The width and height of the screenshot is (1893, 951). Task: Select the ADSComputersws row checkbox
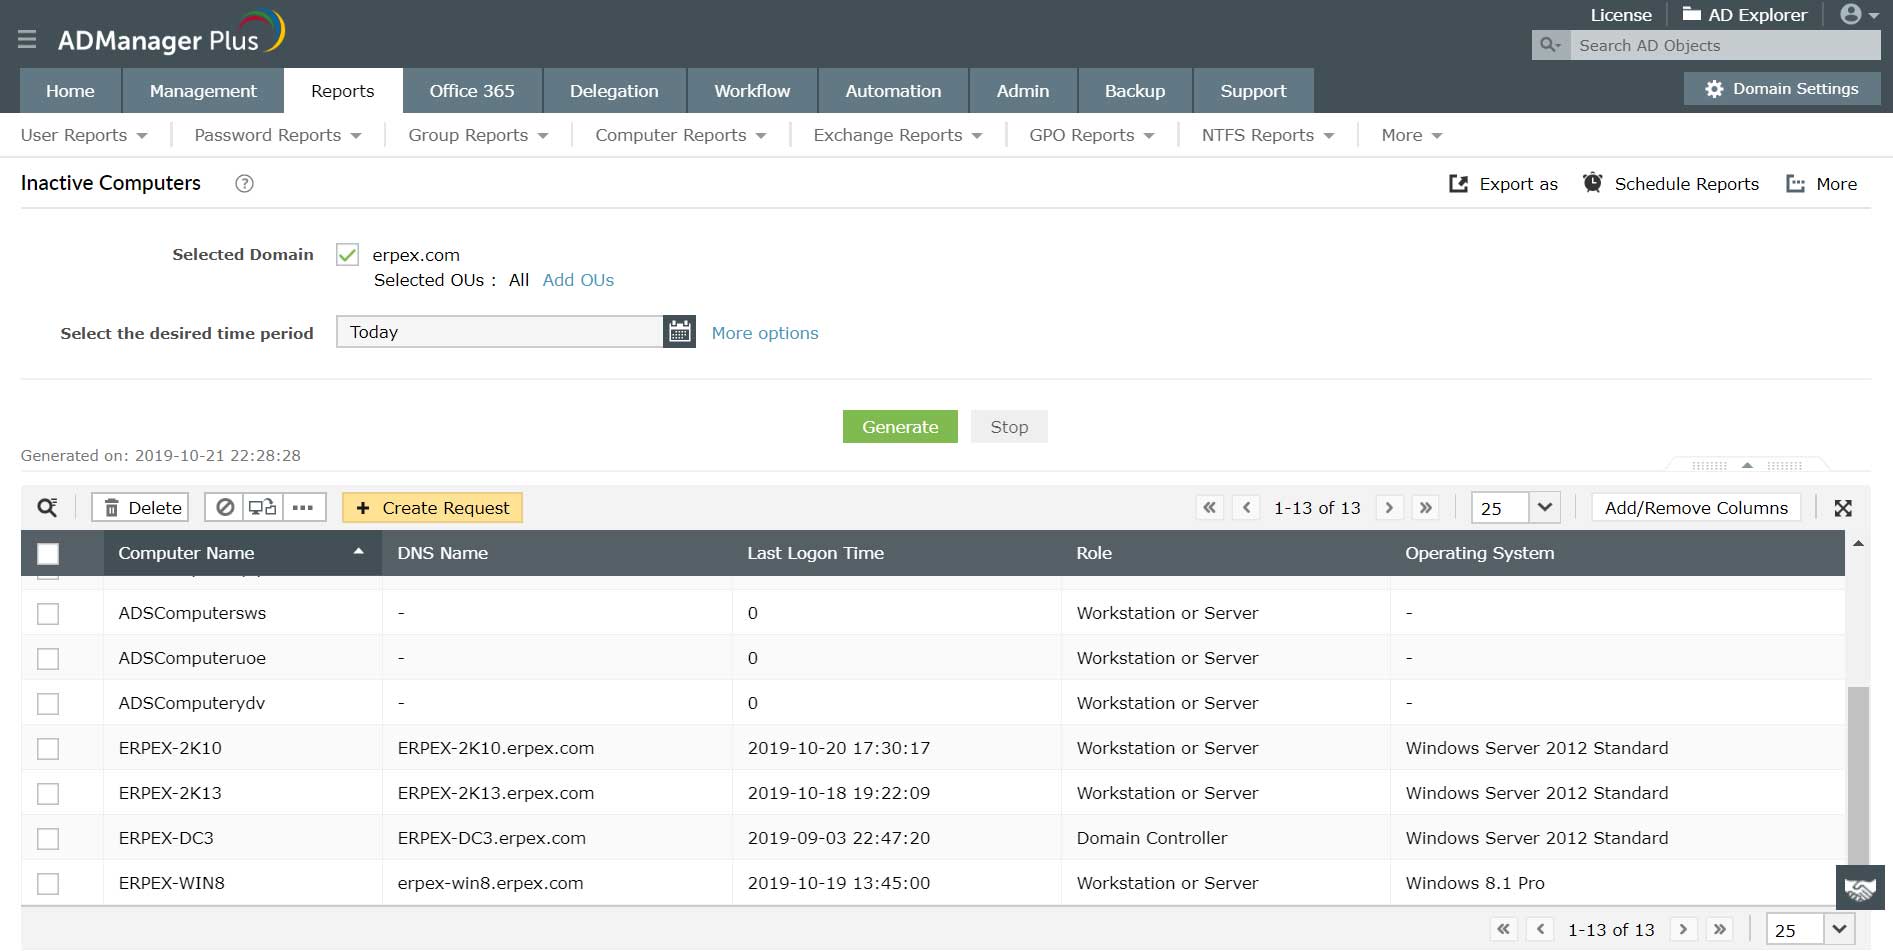tap(48, 613)
